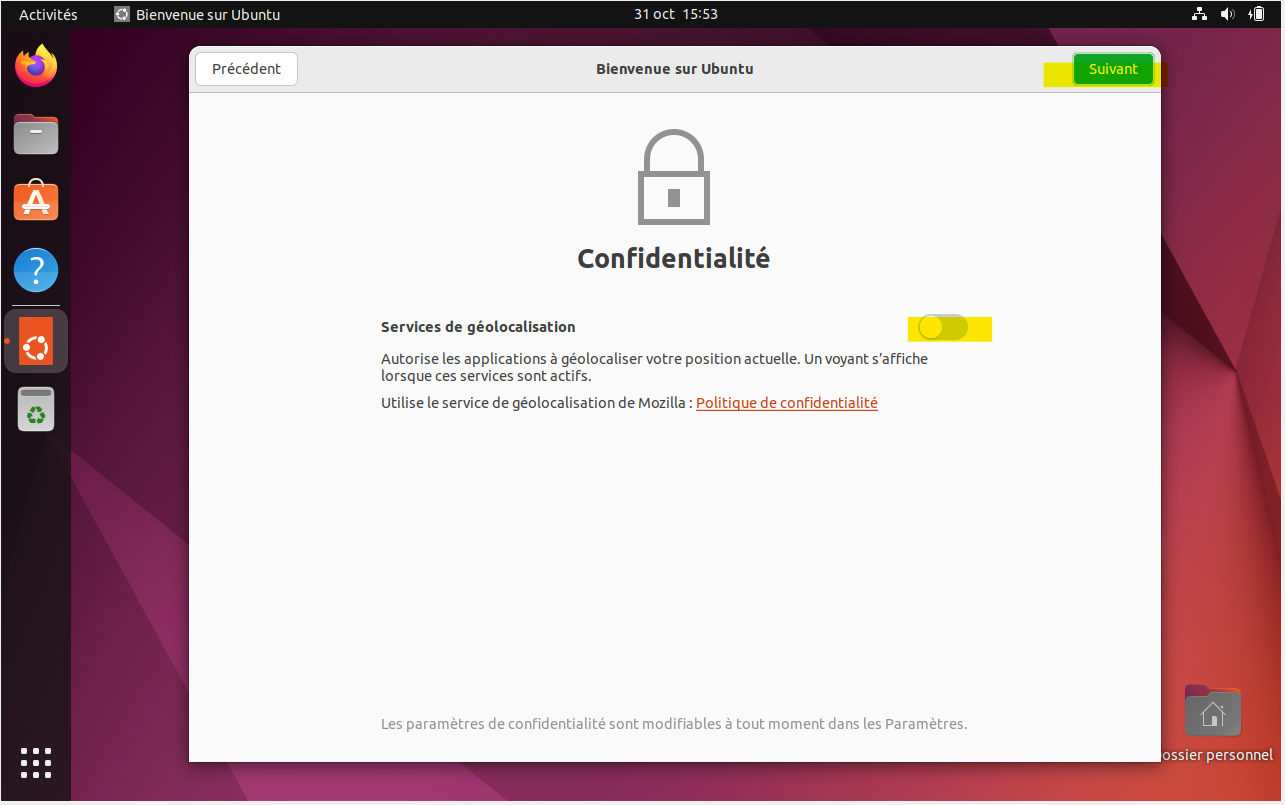Screen dimensions: 1285x805
Task: Launch Firefox from the dock
Action: tap(36, 67)
